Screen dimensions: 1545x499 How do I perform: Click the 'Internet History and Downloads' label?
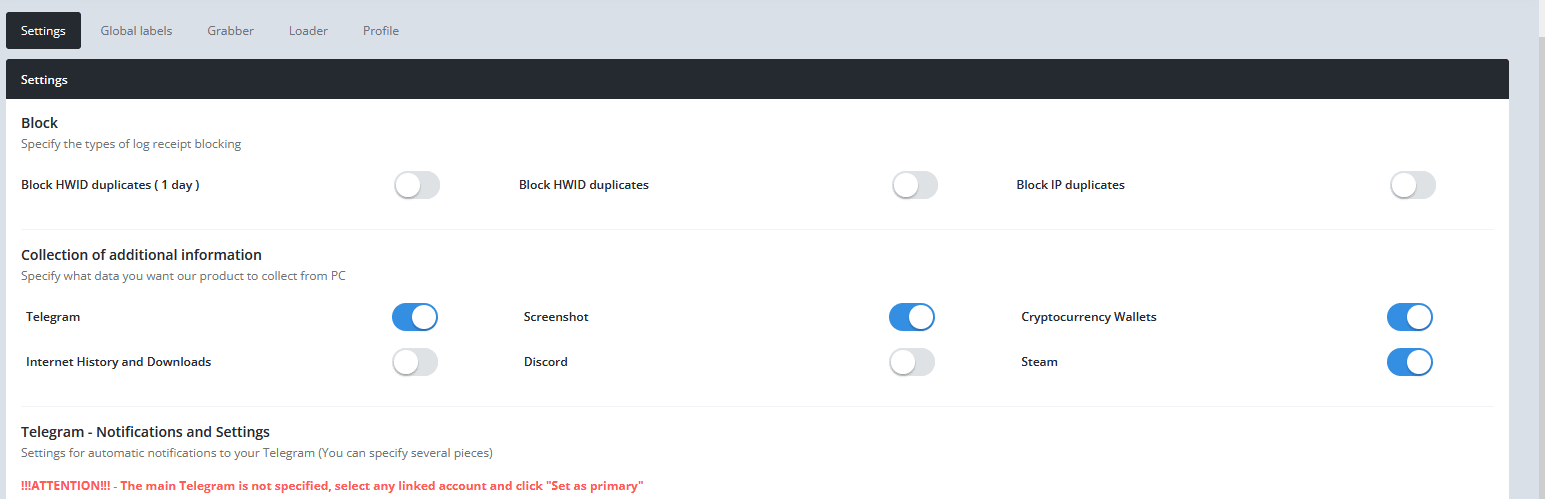point(119,362)
